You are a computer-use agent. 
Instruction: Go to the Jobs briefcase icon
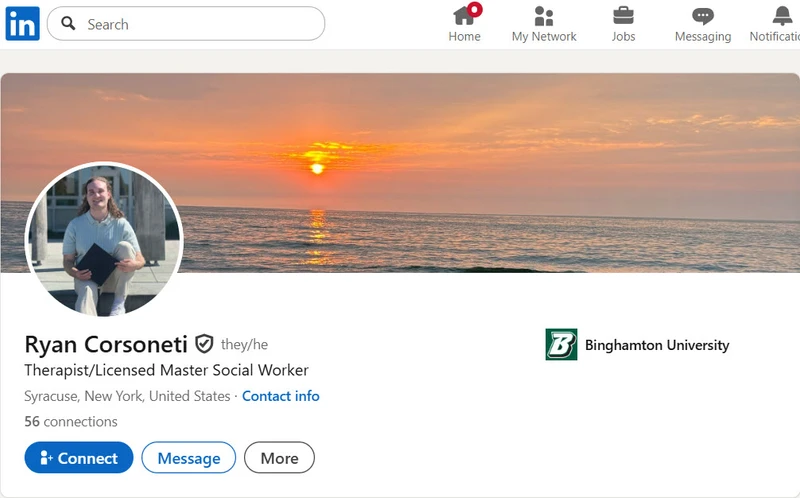coord(623,16)
